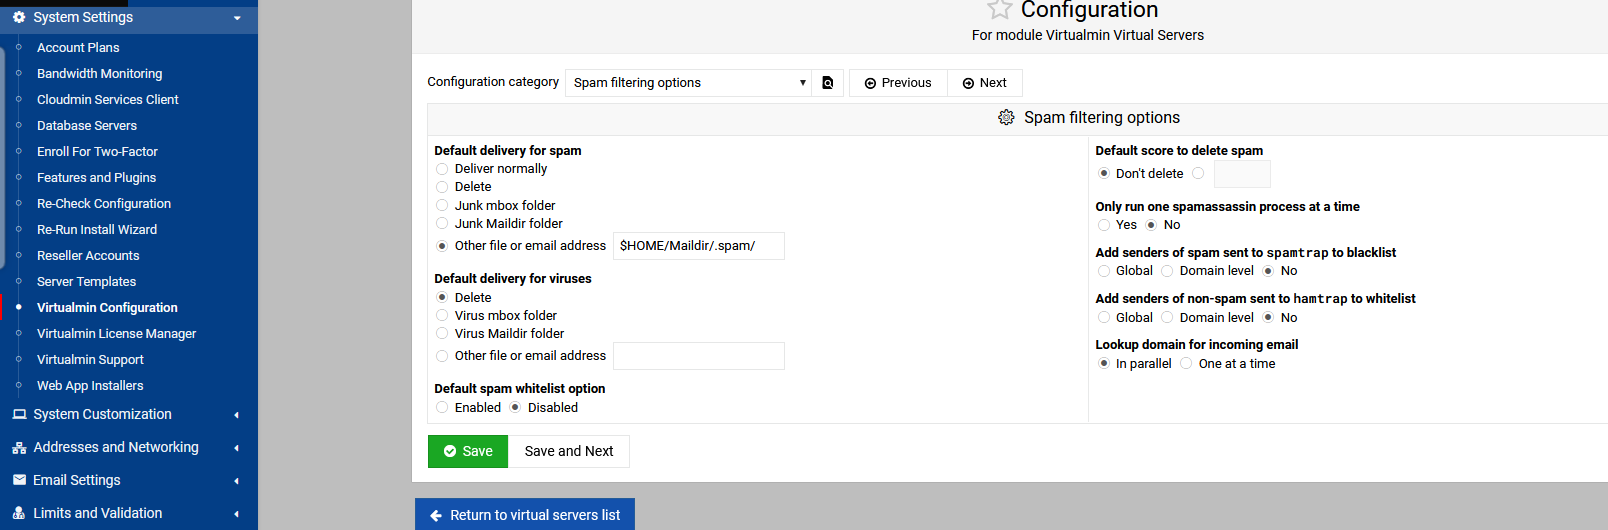The width and height of the screenshot is (1608, 530).
Task: Click the Spam filtering options gear icon
Action: coord(1006,118)
